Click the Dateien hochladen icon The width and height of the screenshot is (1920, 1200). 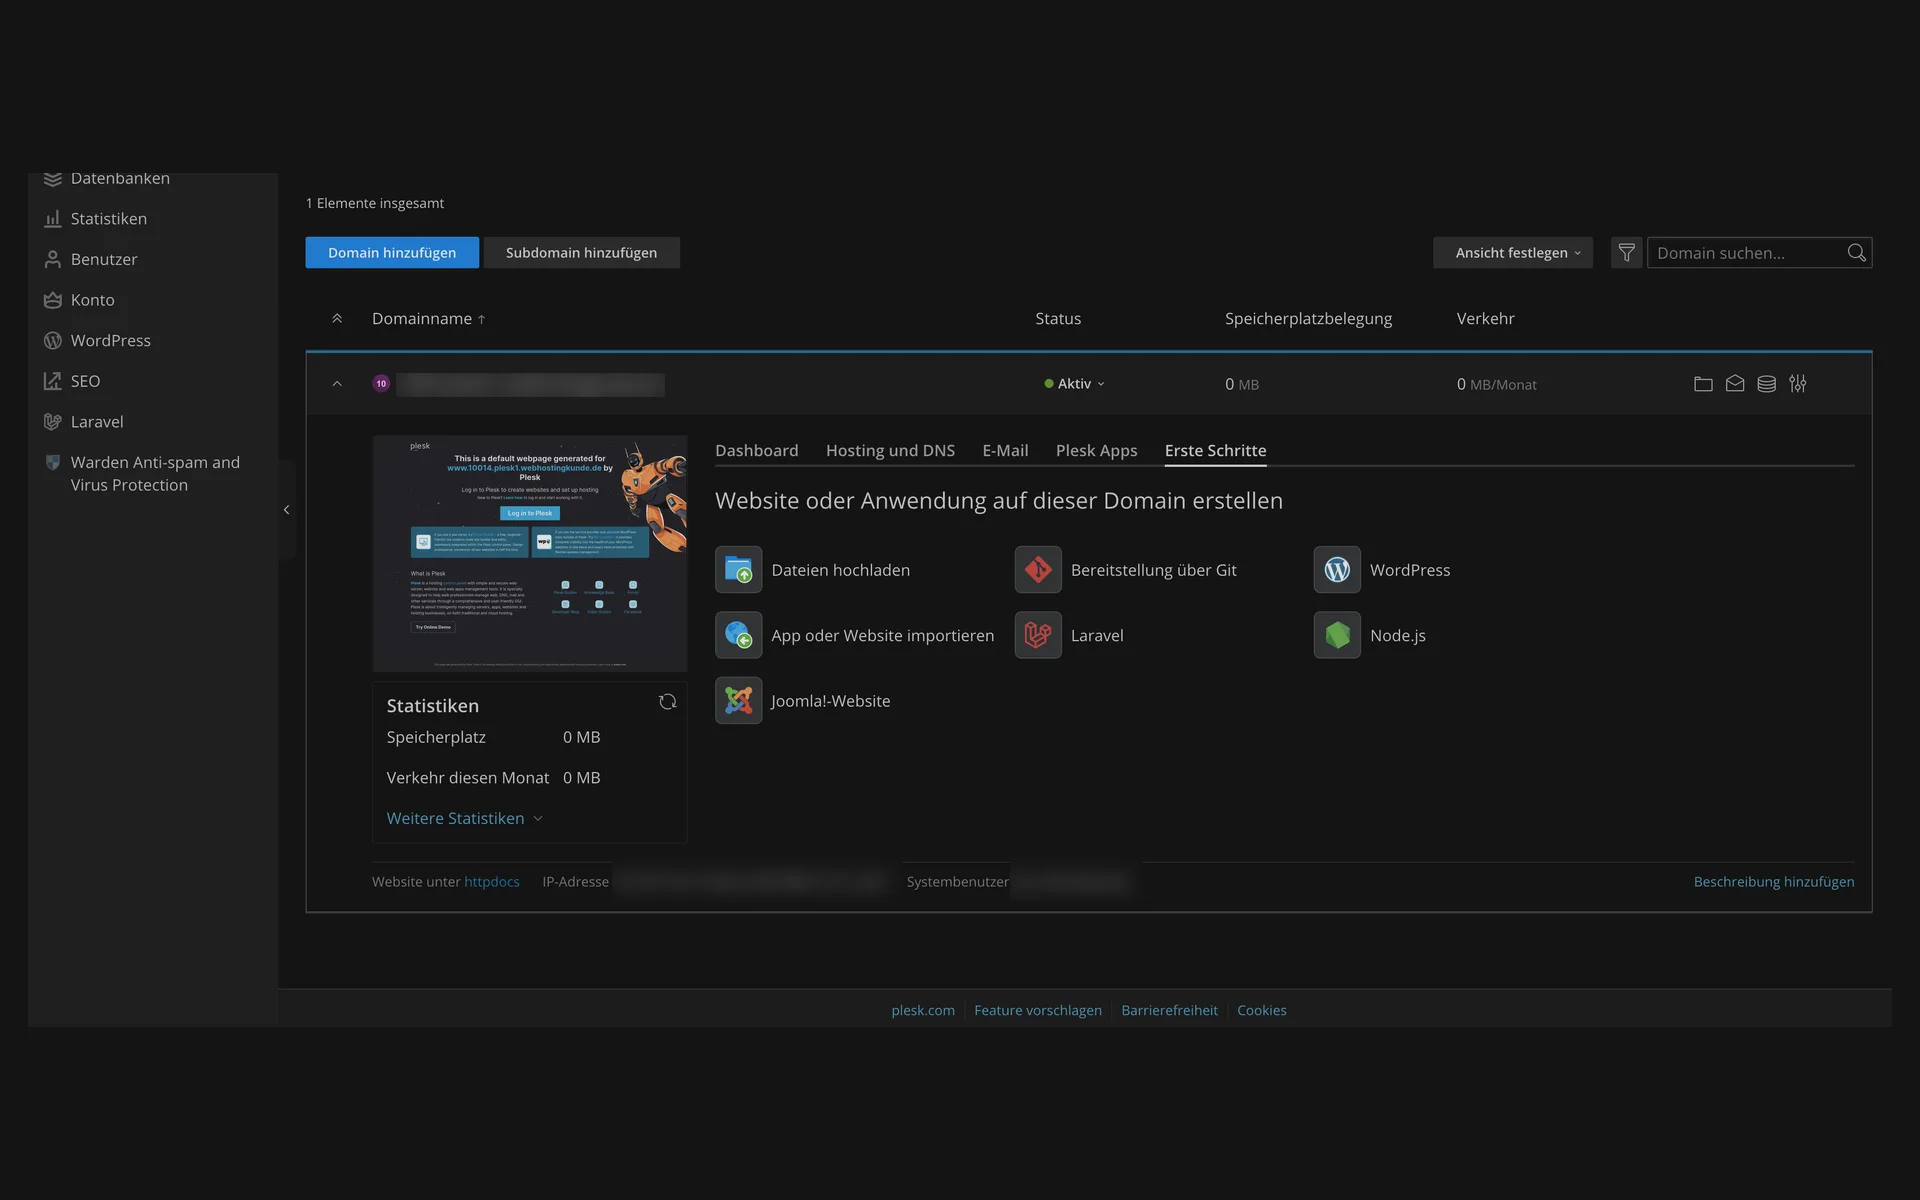pos(739,570)
